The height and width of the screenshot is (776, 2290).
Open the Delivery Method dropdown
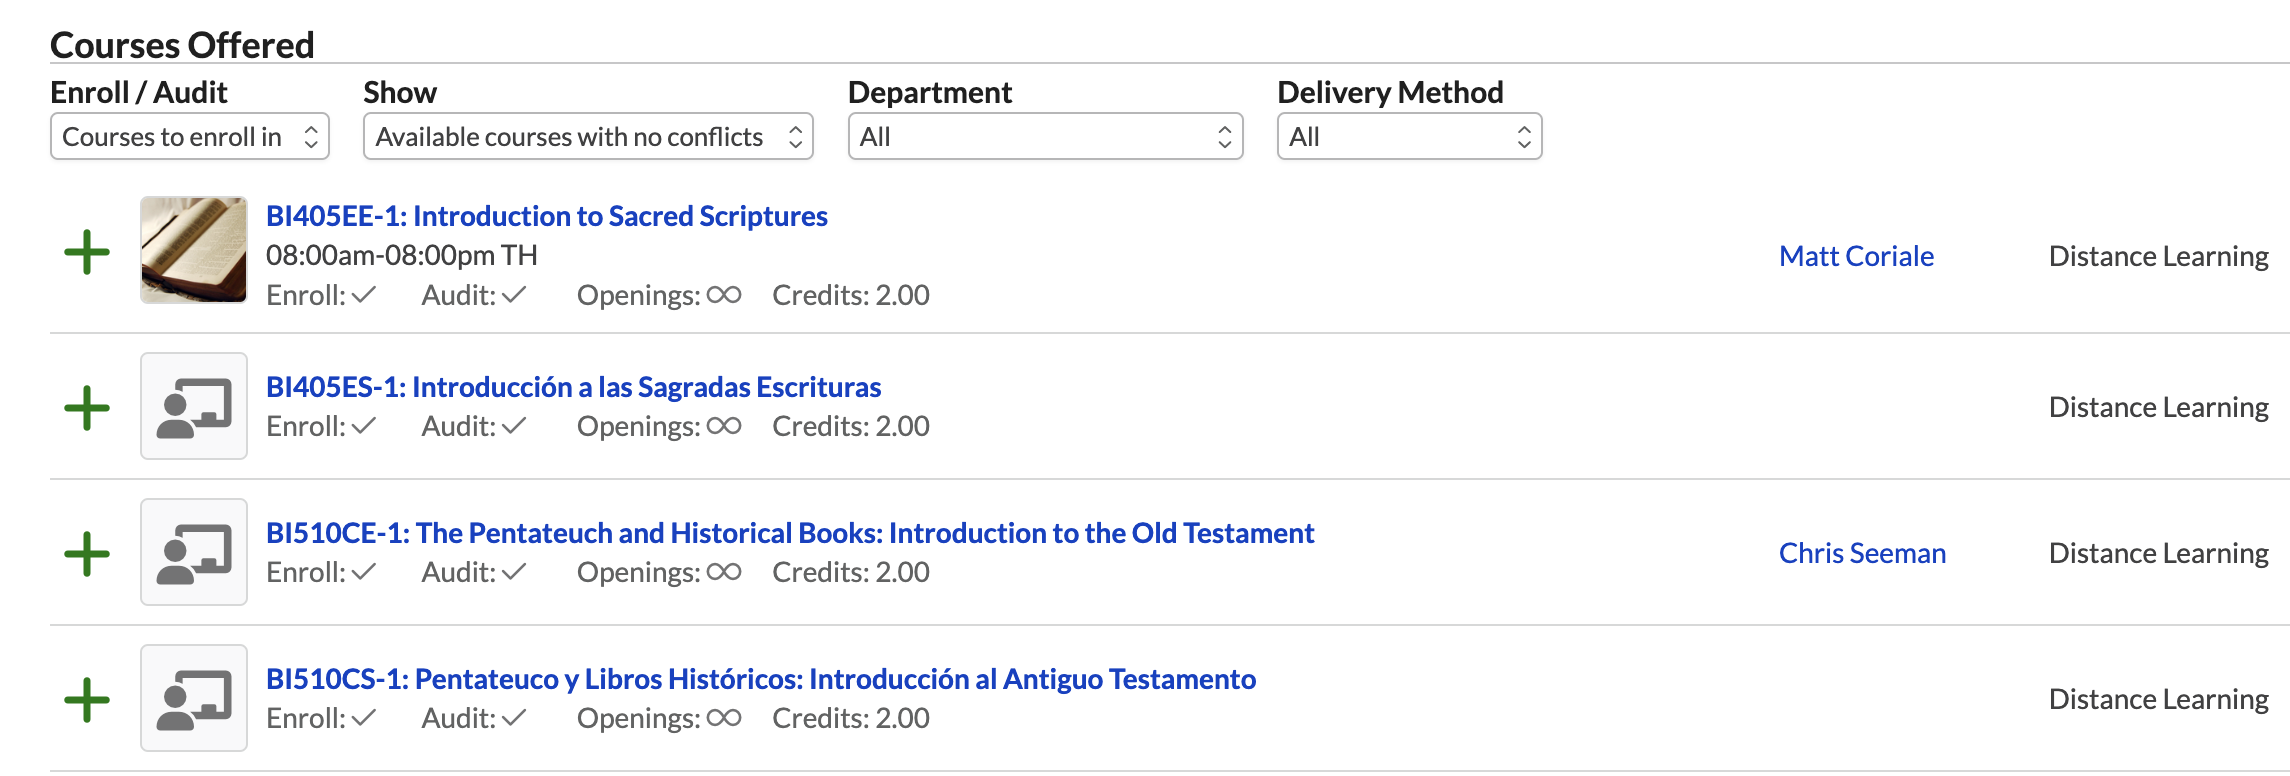(x=1409, y=137)
